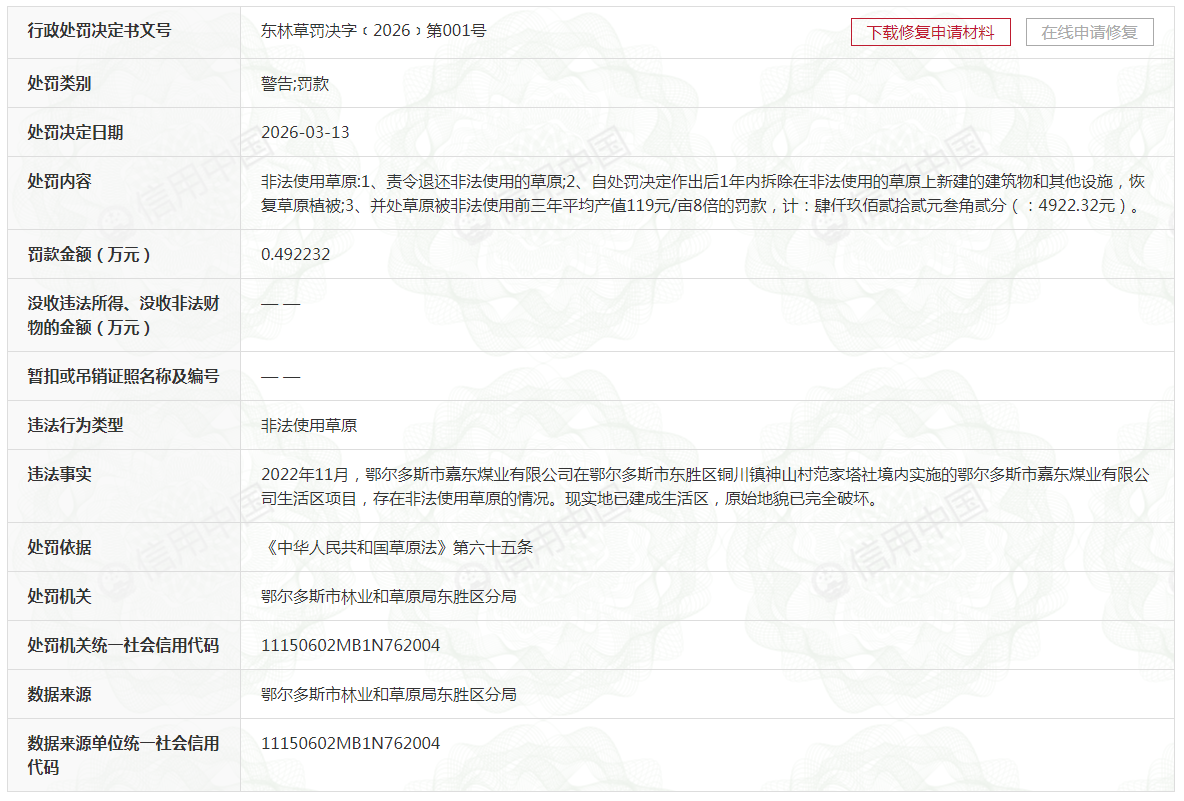Click the 行政处罚决定书文号 row label
1184x801 pixels.
pyautogui.click(x=99, y=31)
